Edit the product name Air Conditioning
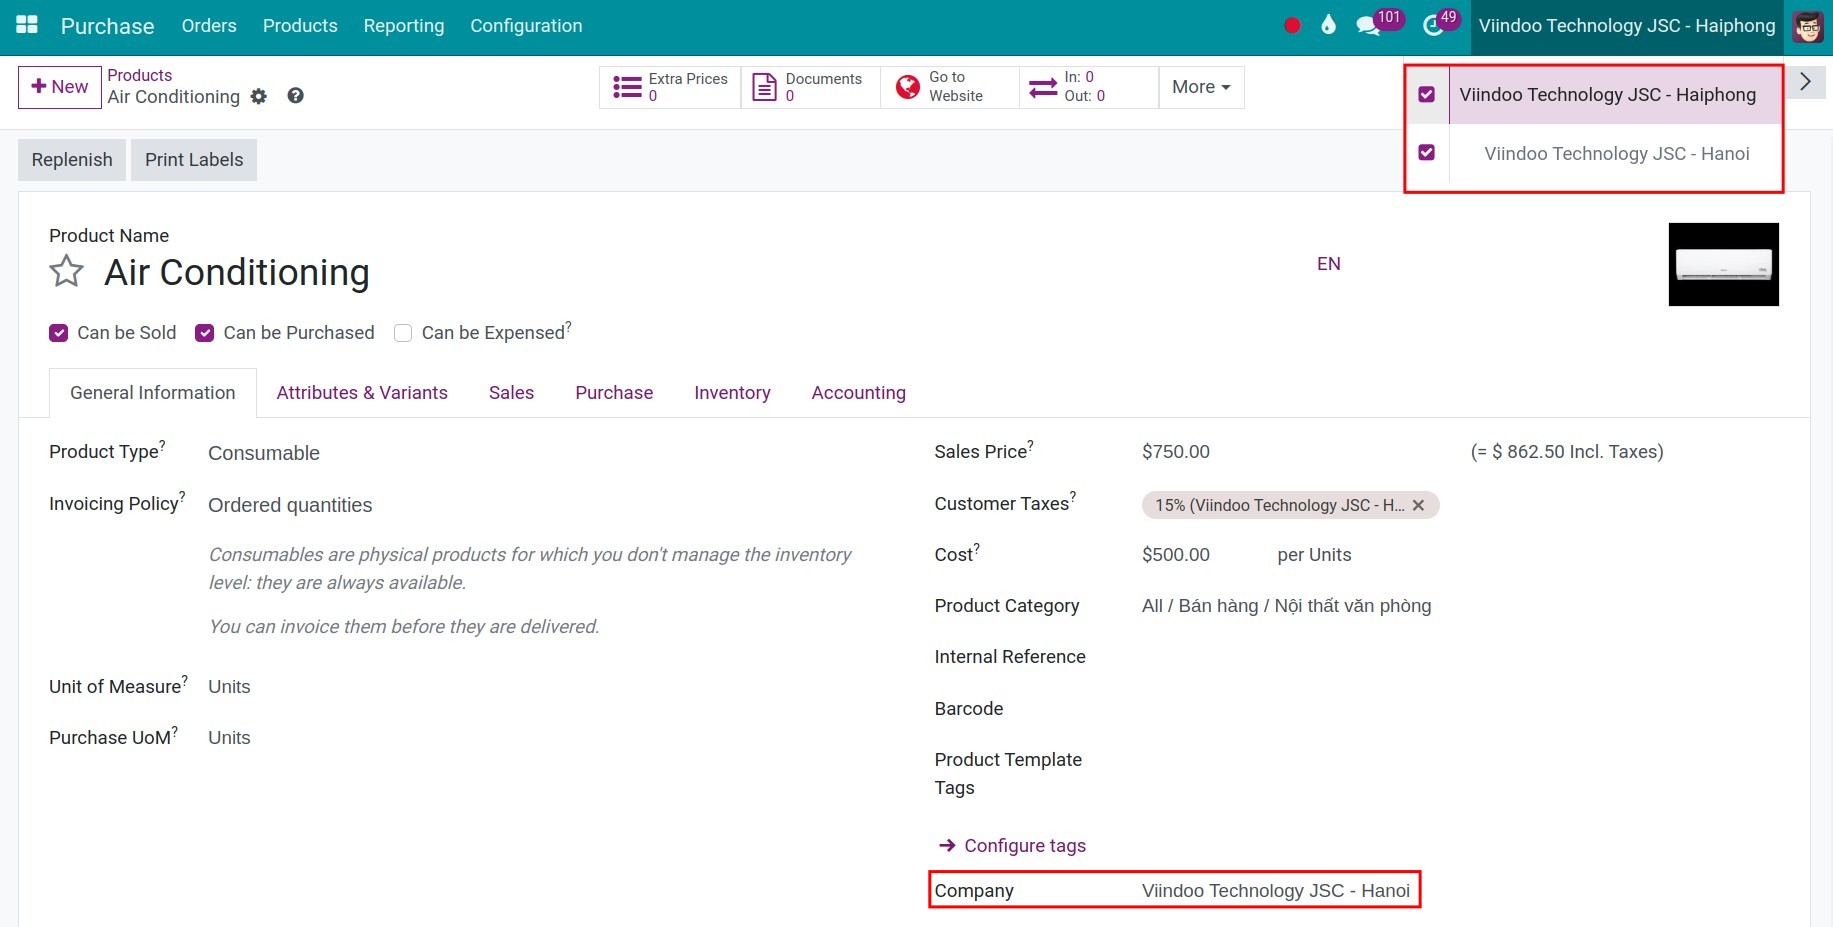The image size is (1833, 927). pyautogui.click(x=237, y=272)
